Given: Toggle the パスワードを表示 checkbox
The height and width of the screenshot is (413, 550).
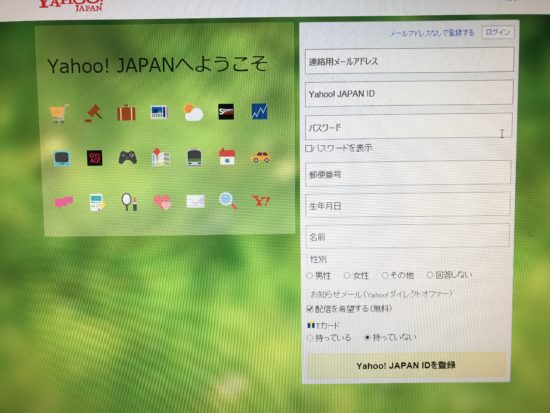Looking at the screenshot, I should click(308, 149).
